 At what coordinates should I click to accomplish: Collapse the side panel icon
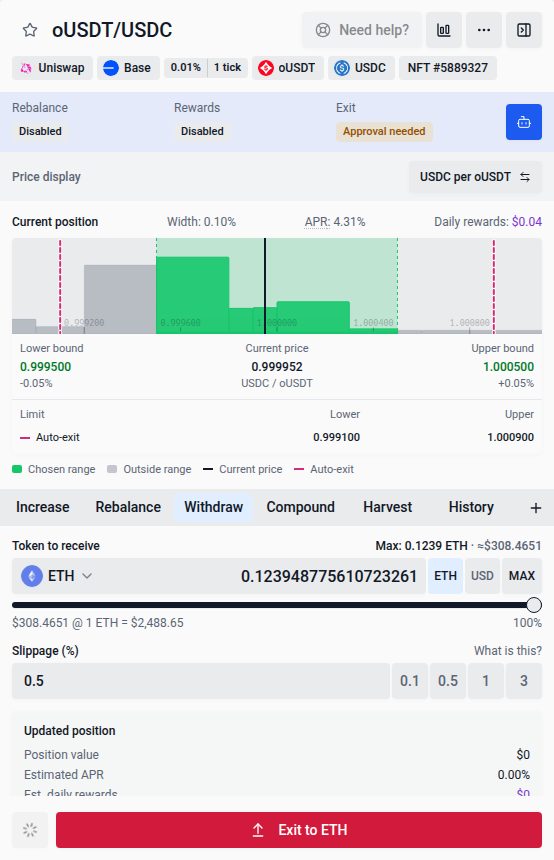tap(524, 30)
